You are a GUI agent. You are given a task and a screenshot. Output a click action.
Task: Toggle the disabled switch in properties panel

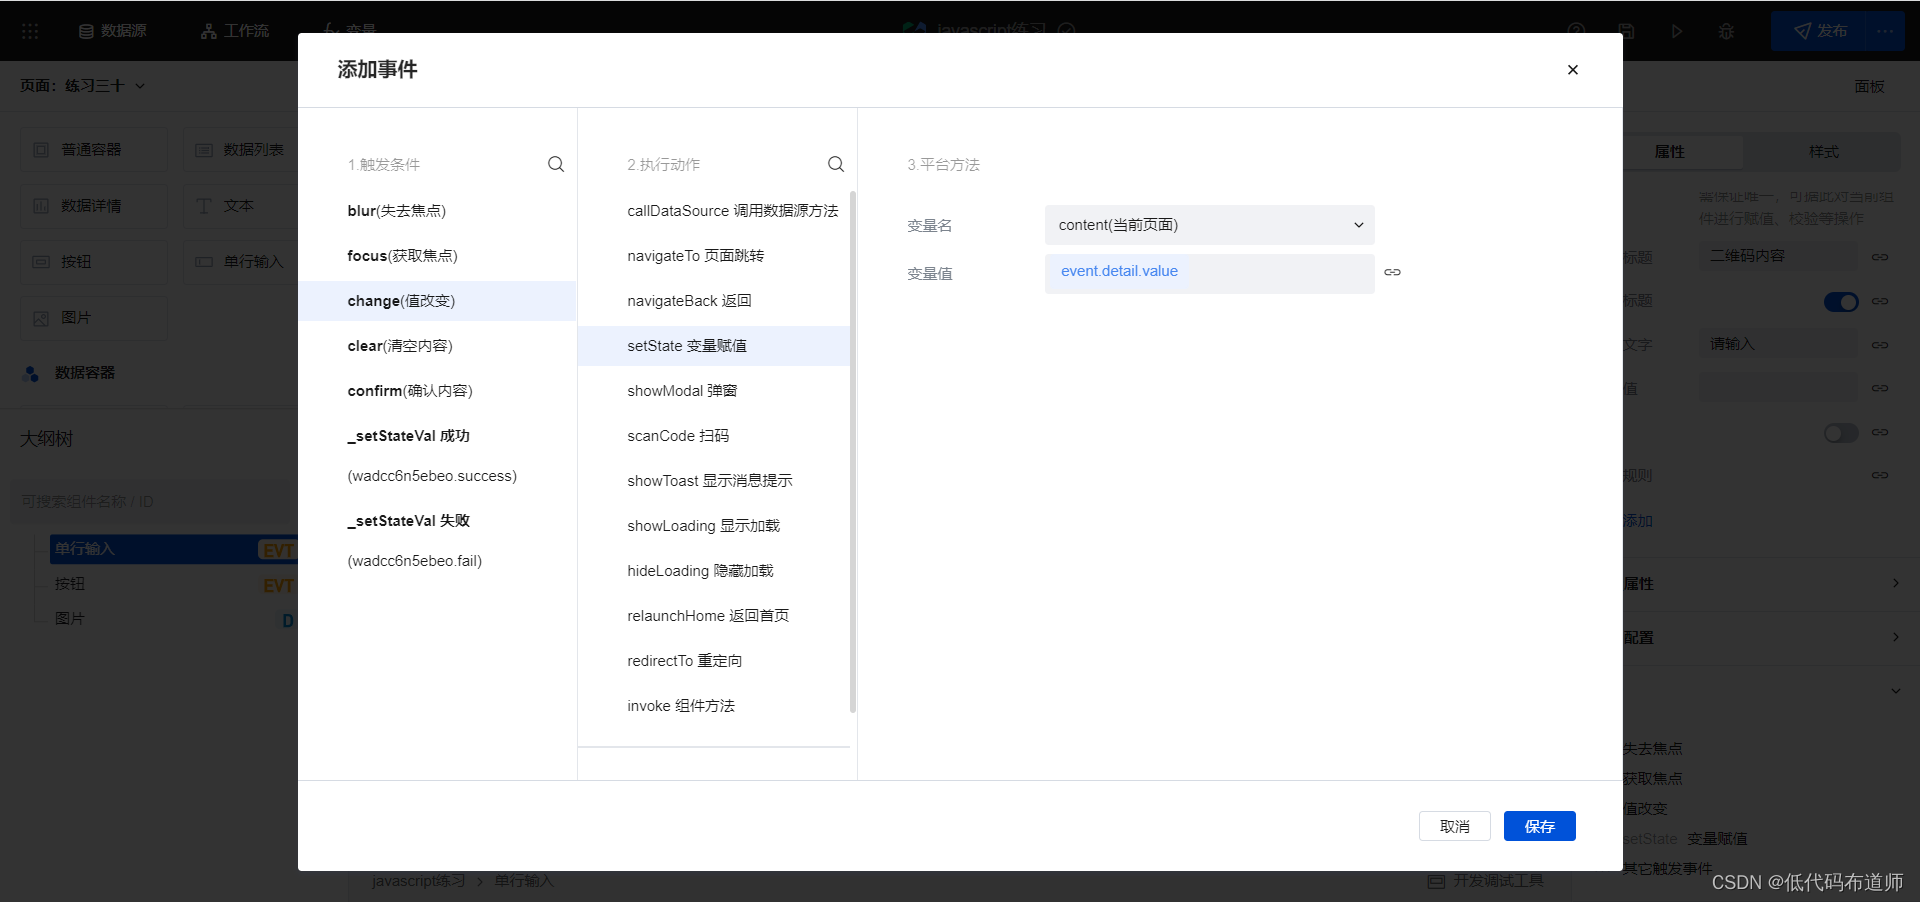pyautogui.click(x=1841, y=432)
